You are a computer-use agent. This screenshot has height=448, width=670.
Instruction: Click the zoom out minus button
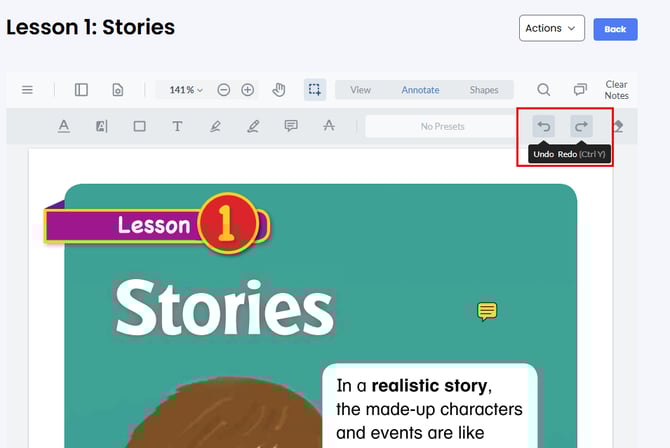224,90
